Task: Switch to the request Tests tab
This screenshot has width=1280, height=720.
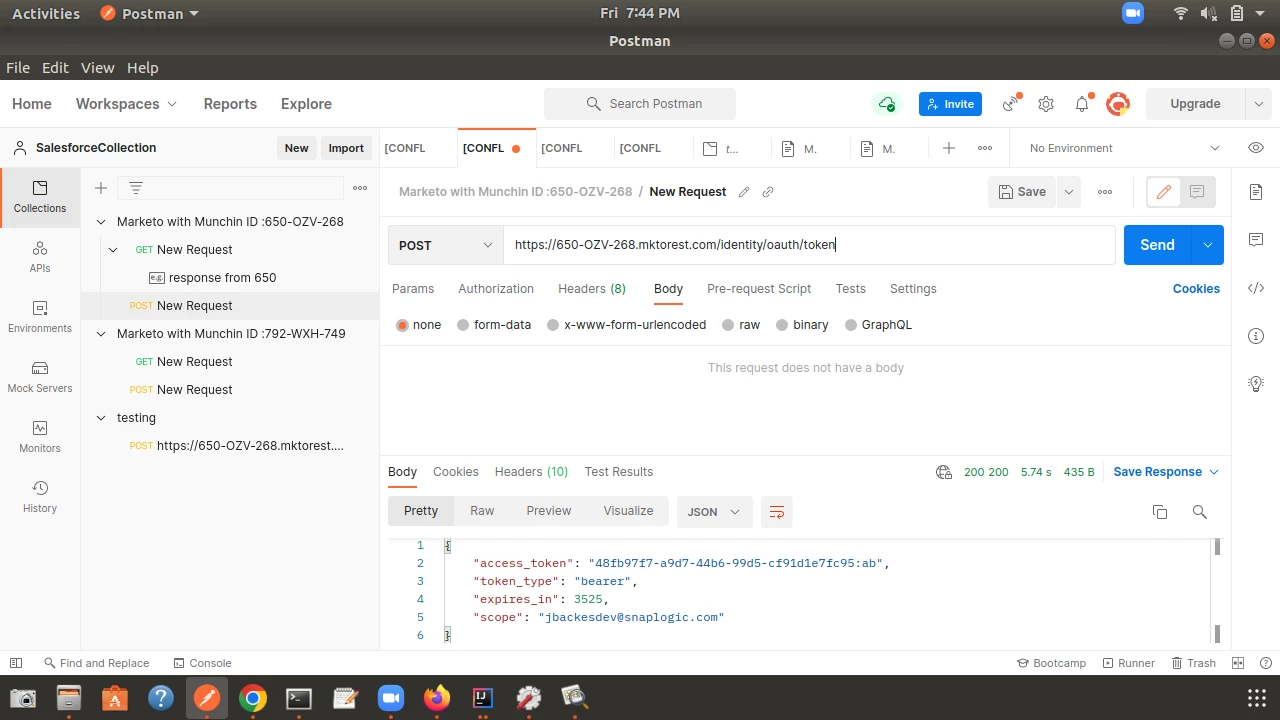Action: (x=851, y=289)
